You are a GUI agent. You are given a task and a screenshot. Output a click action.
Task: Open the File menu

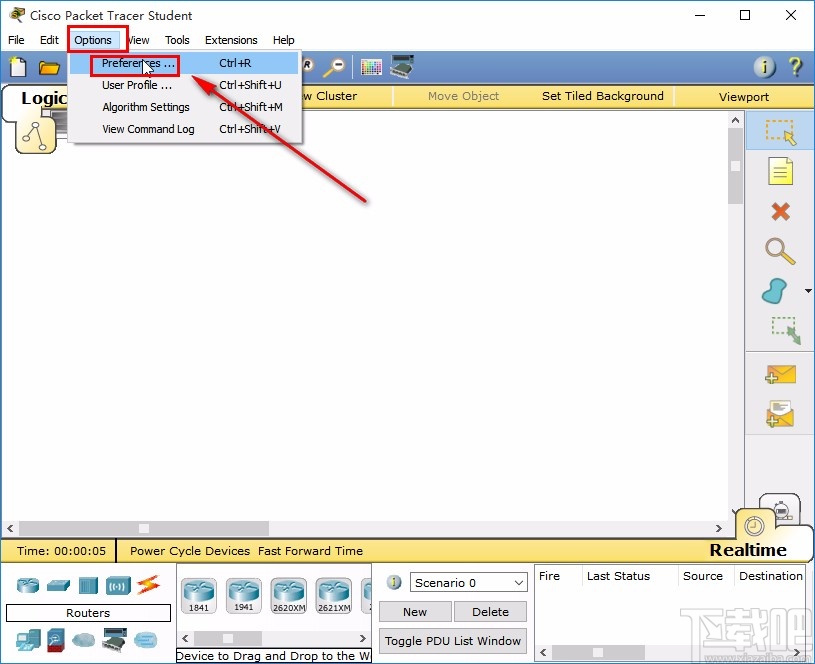click(x=16, y=40)
